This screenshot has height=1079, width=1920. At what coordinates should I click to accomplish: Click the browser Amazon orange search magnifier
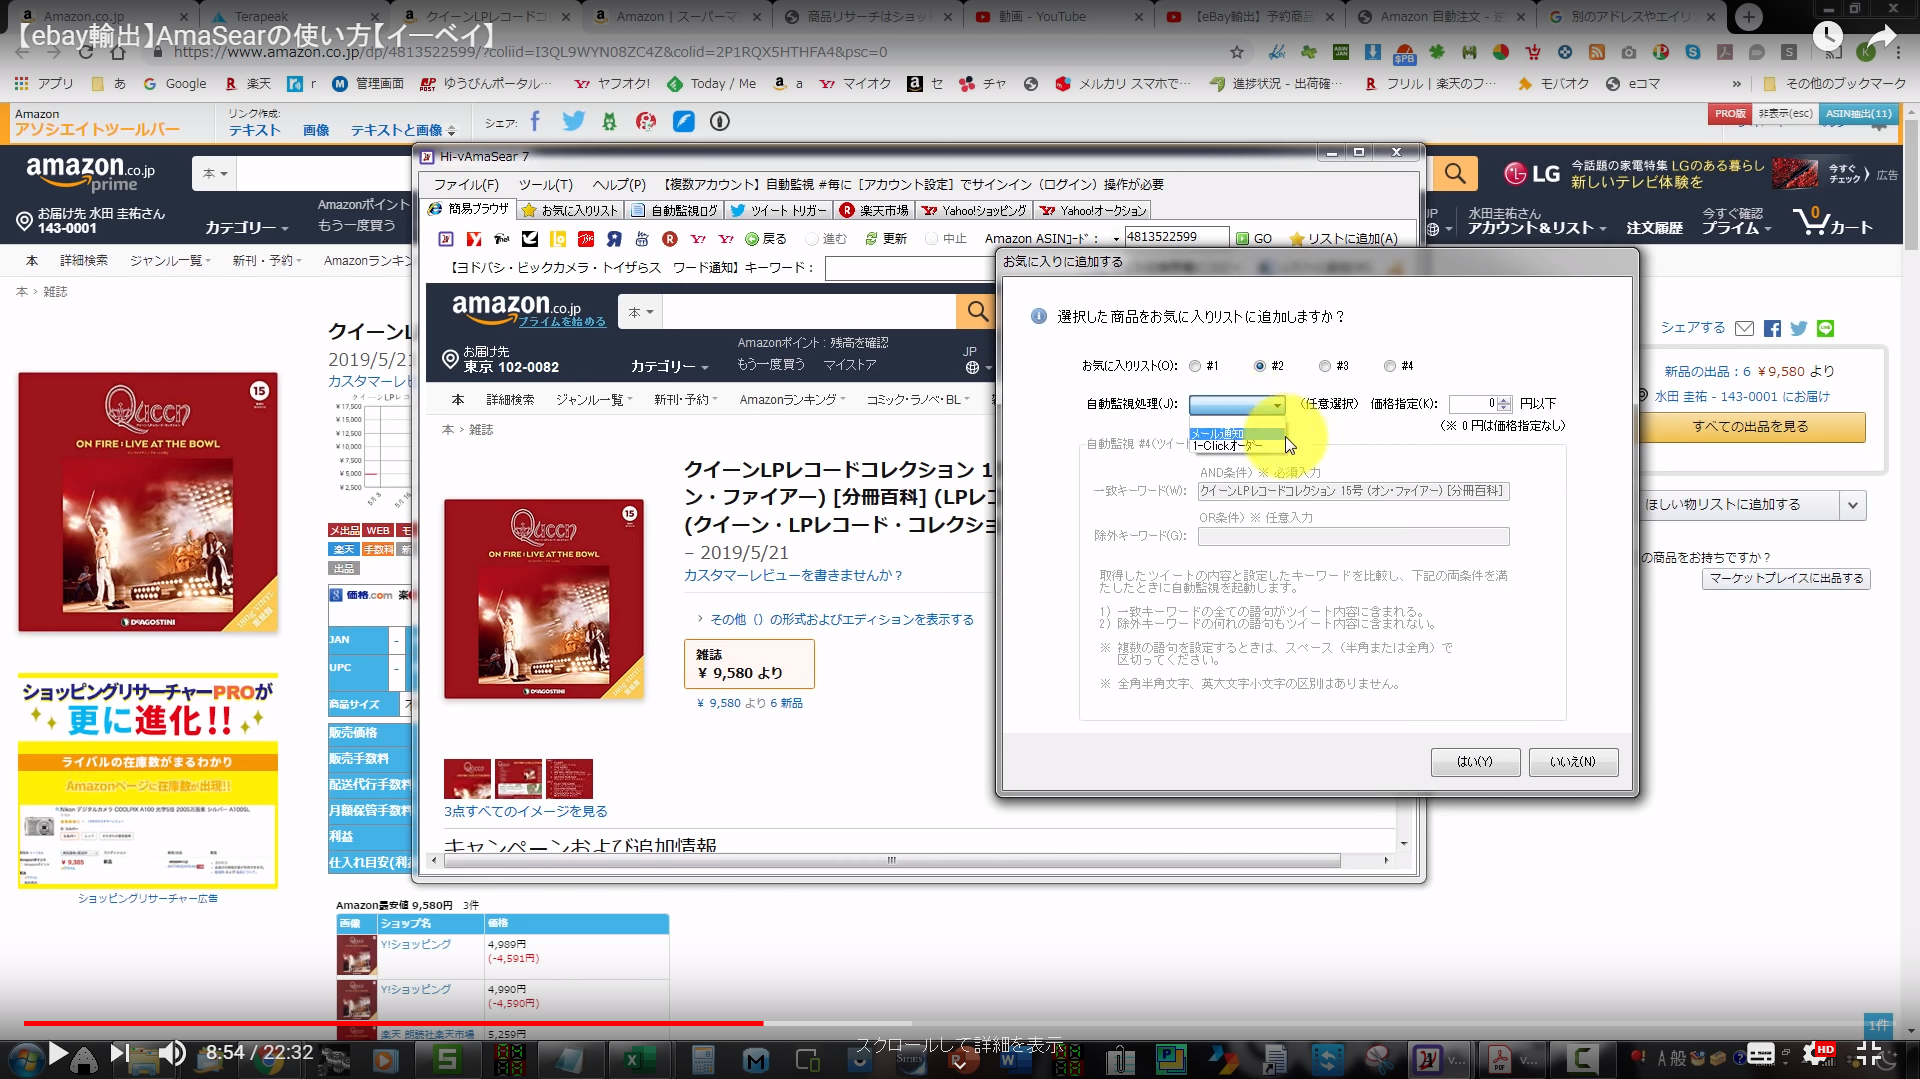tap(1455, 174)
